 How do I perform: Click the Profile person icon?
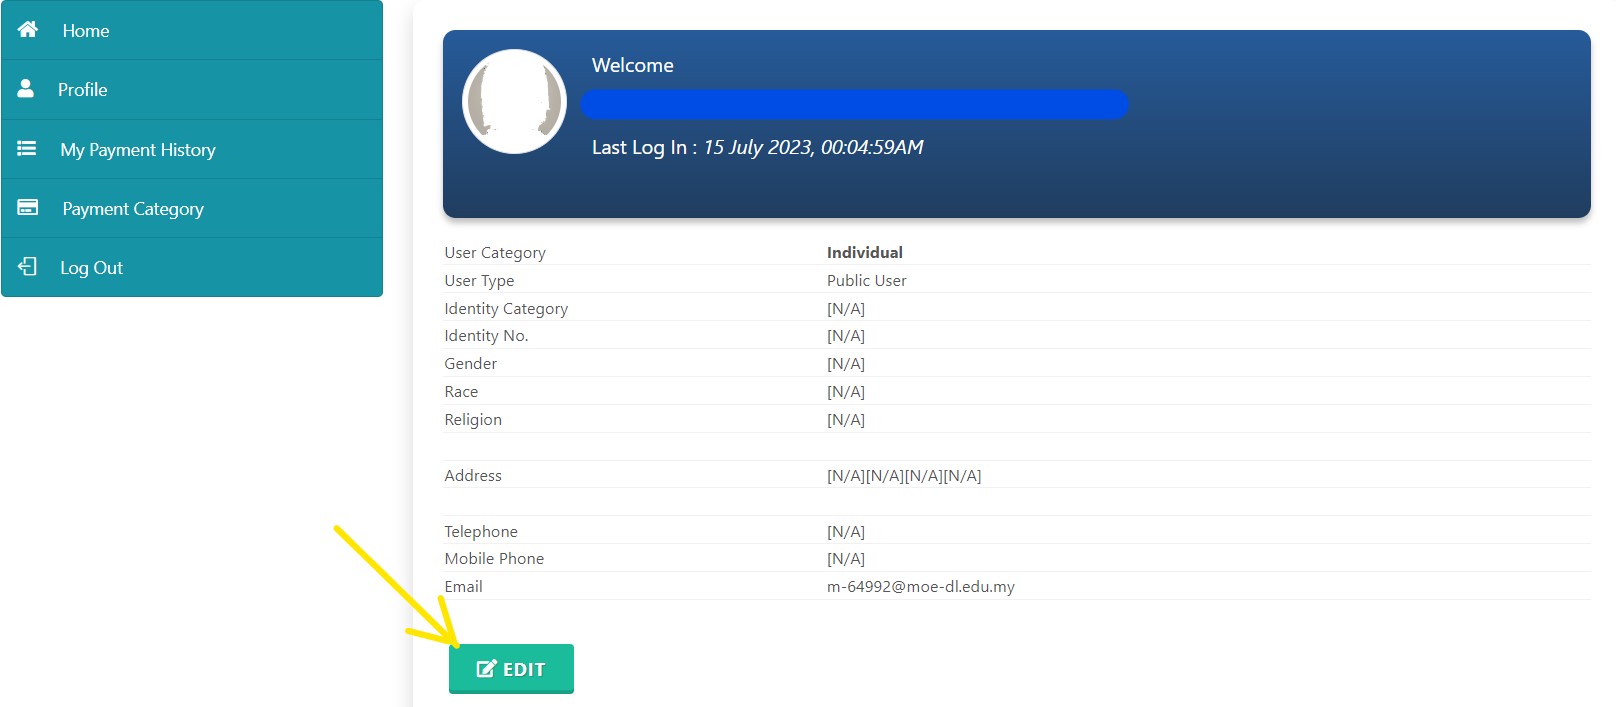26,89
